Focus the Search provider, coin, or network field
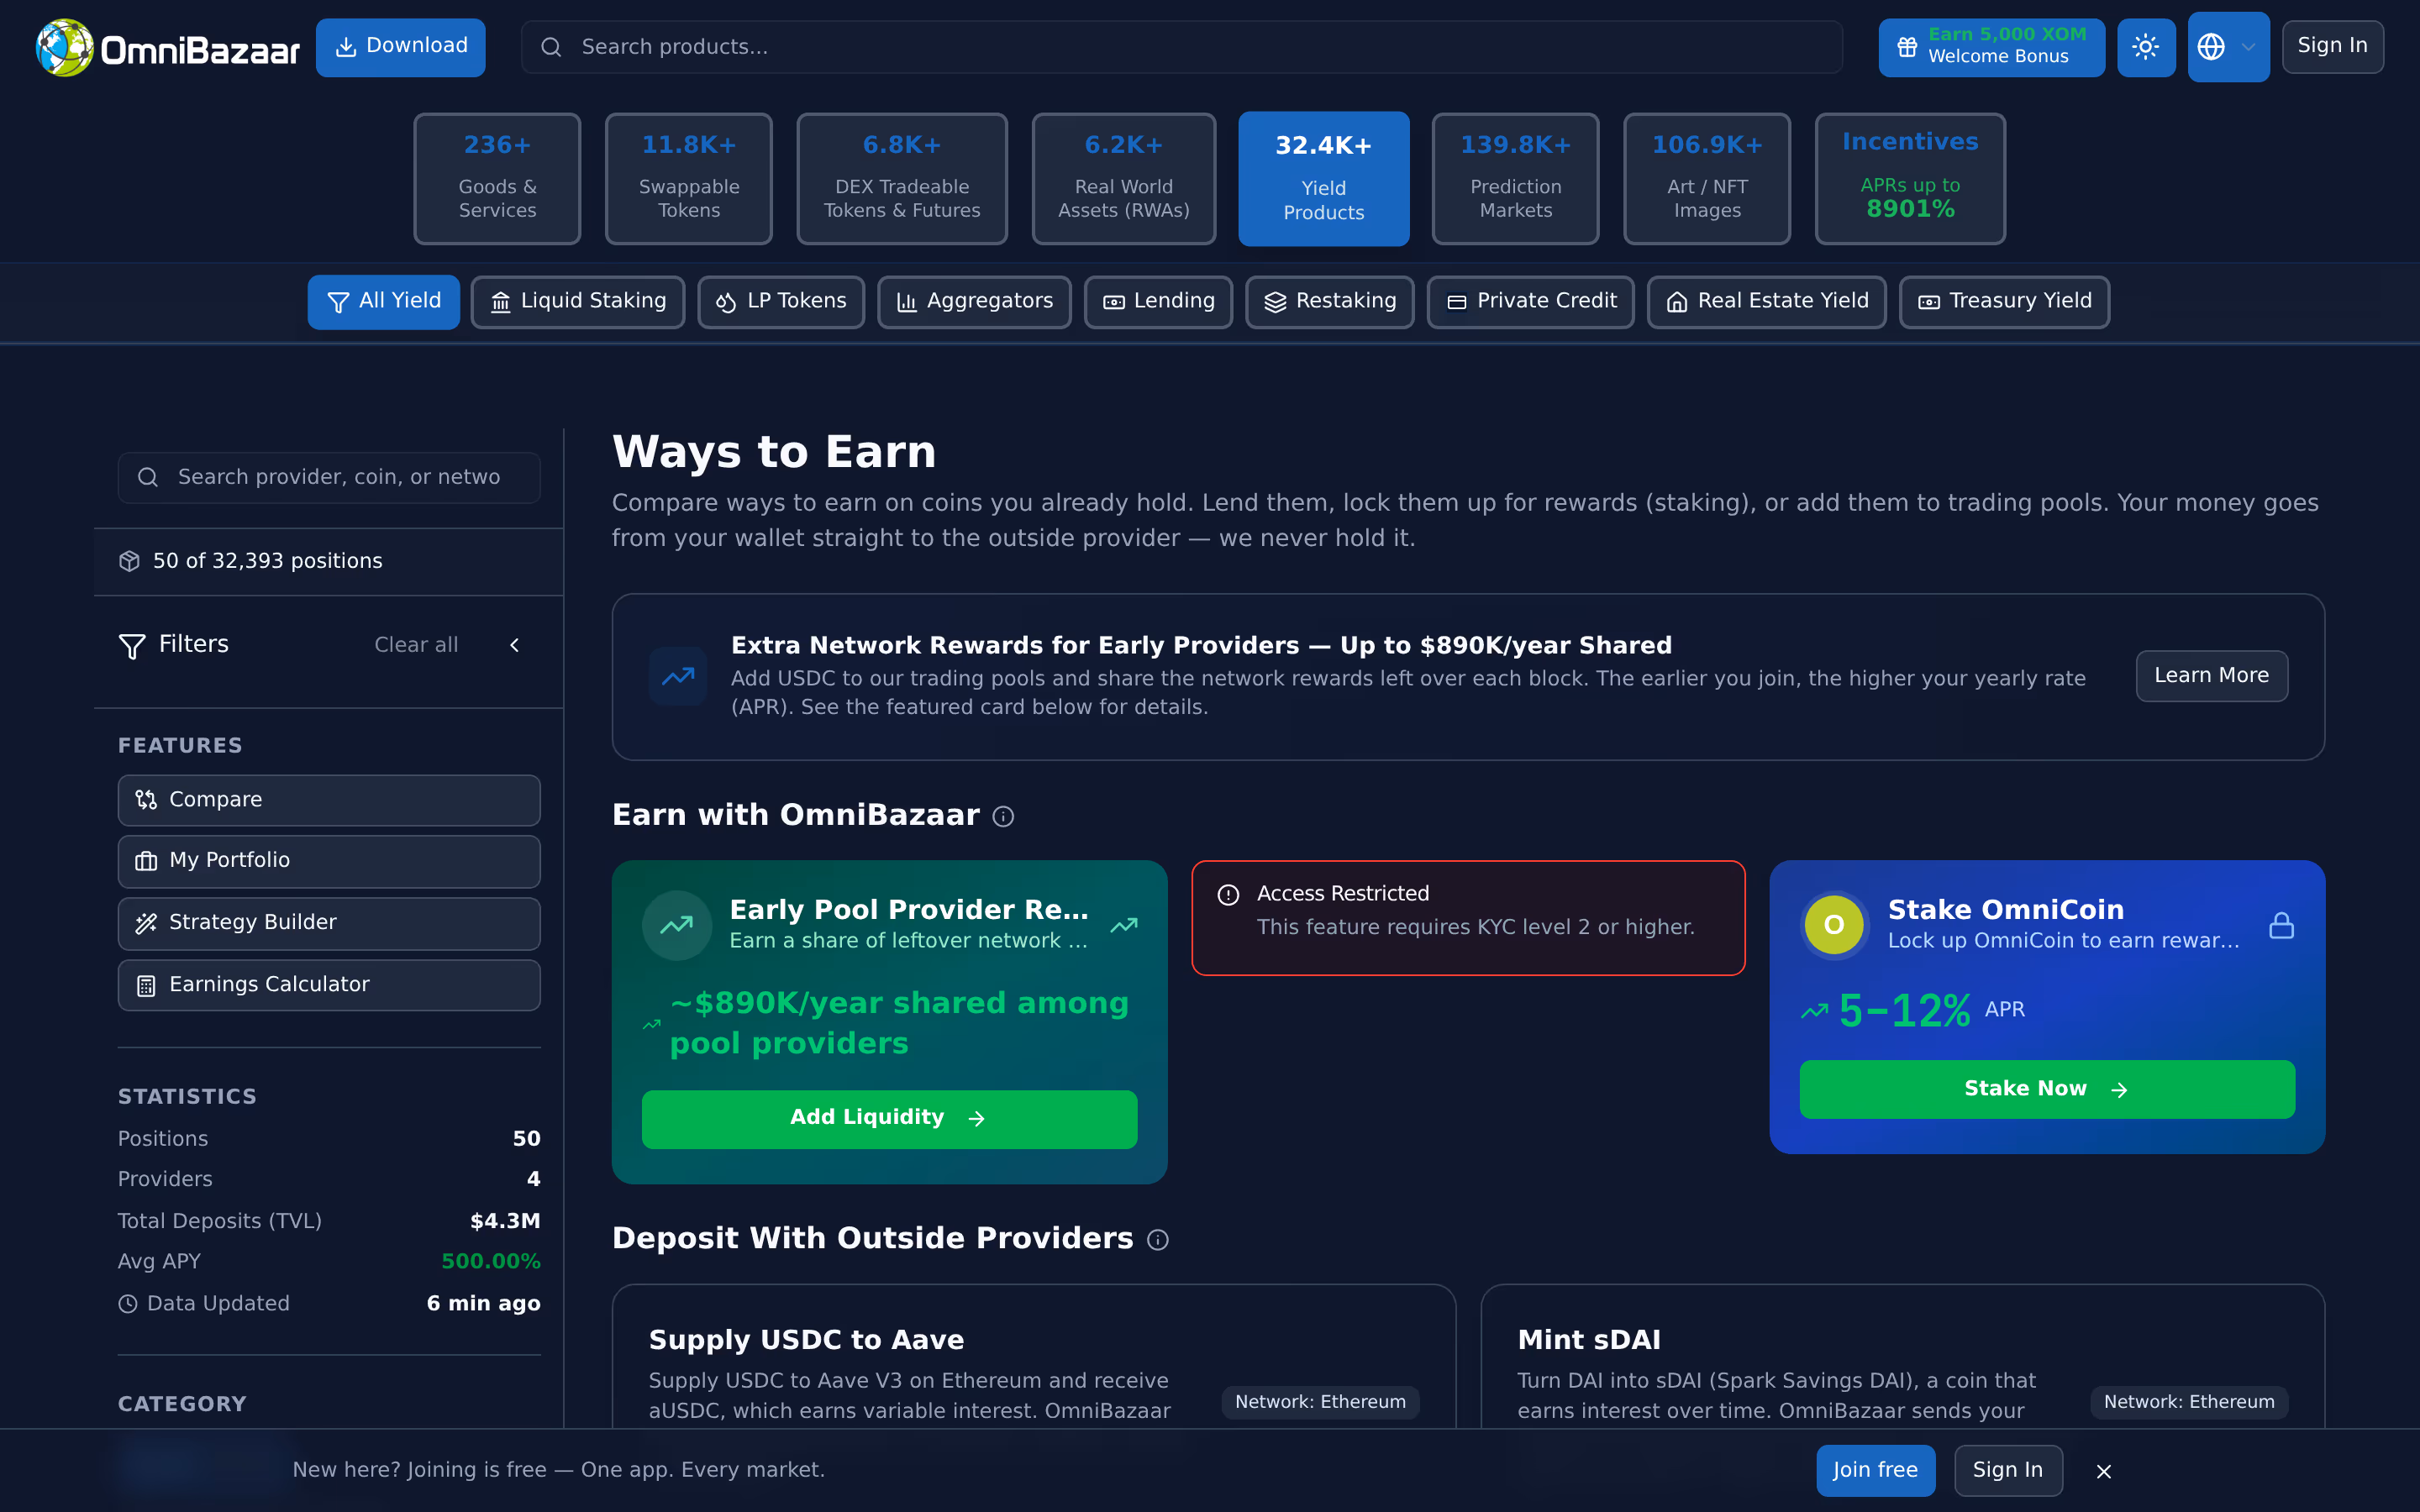 click(x=329, y=477)
